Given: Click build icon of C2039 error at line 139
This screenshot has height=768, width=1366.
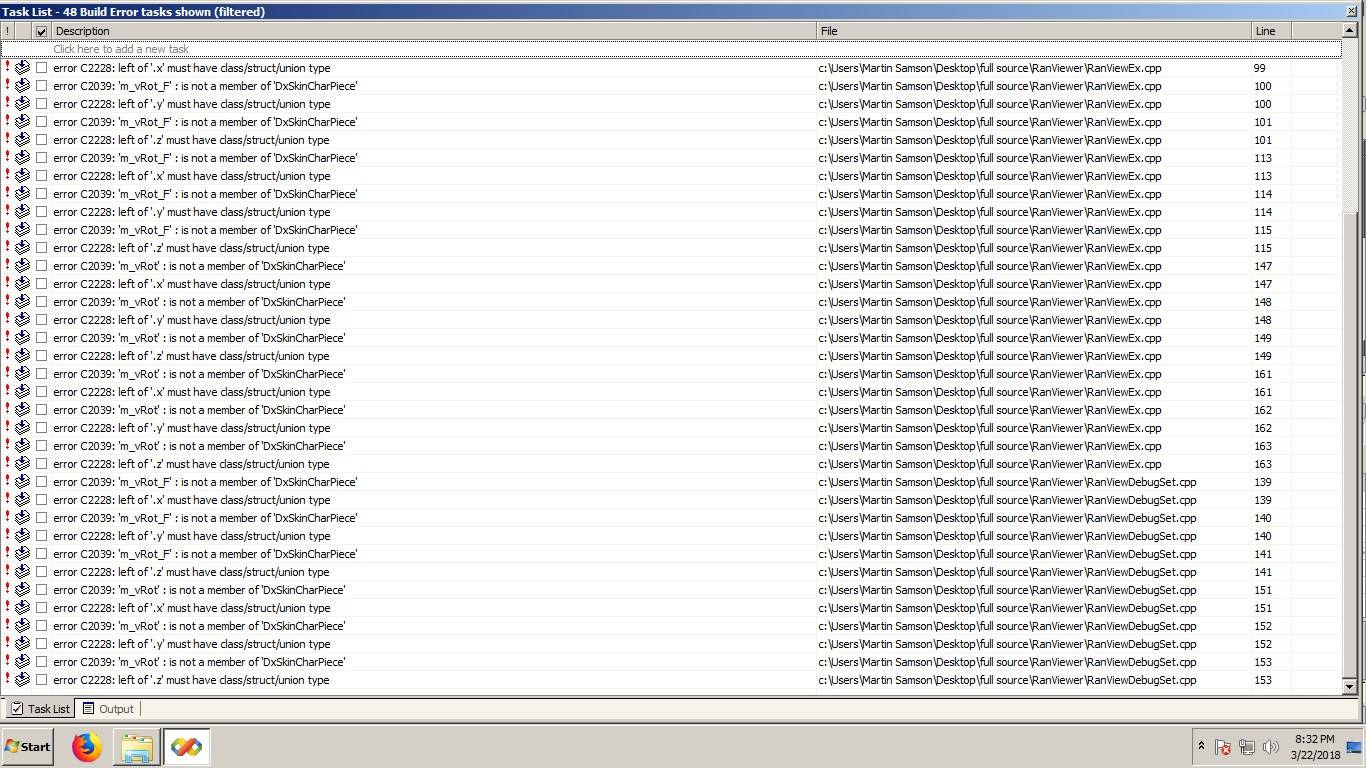Looking at the screenshot, I should pos(22,482).
